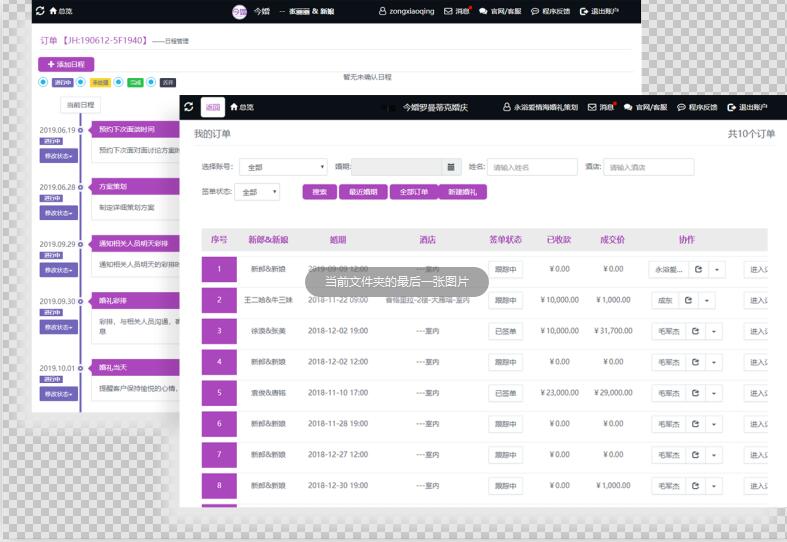Open the 婚礼彩排 schedule entry
Image resolution: width=787 pixels, height=542 pixels.
point(135,301)
